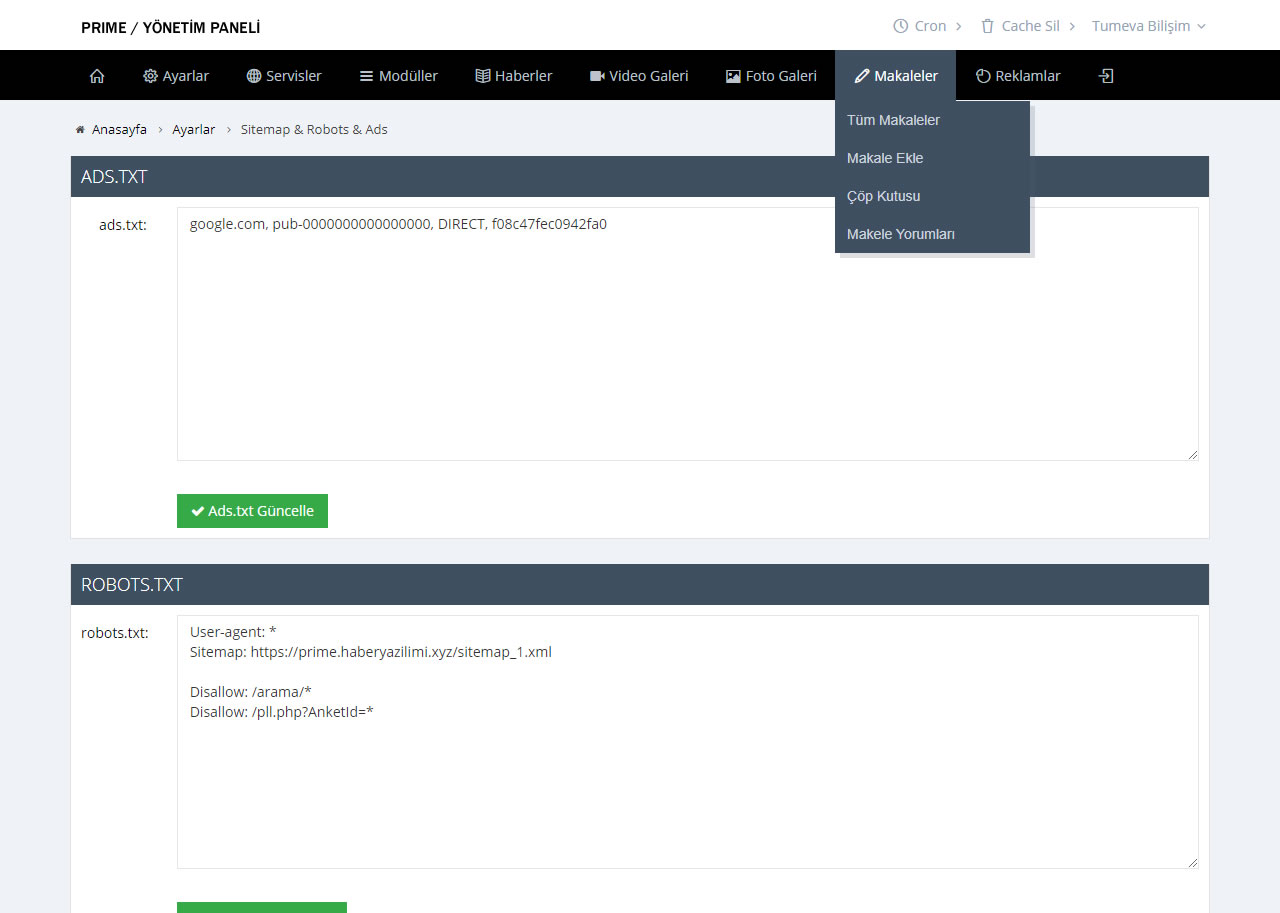Click the pie chart icon beside Reklamlar
This screenshot has height=913, width=1280.
pos(983,76)
